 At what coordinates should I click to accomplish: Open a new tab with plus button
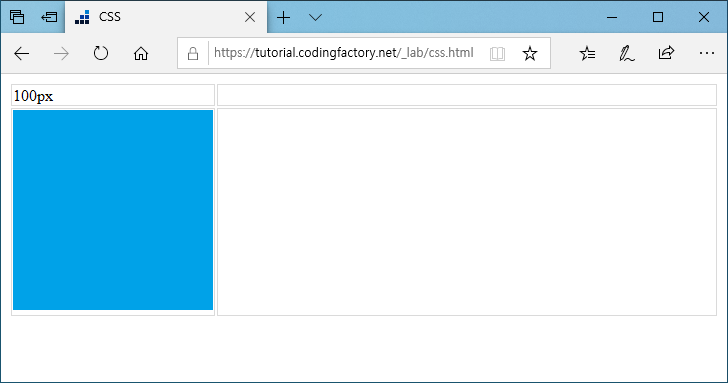pos(283,18)
